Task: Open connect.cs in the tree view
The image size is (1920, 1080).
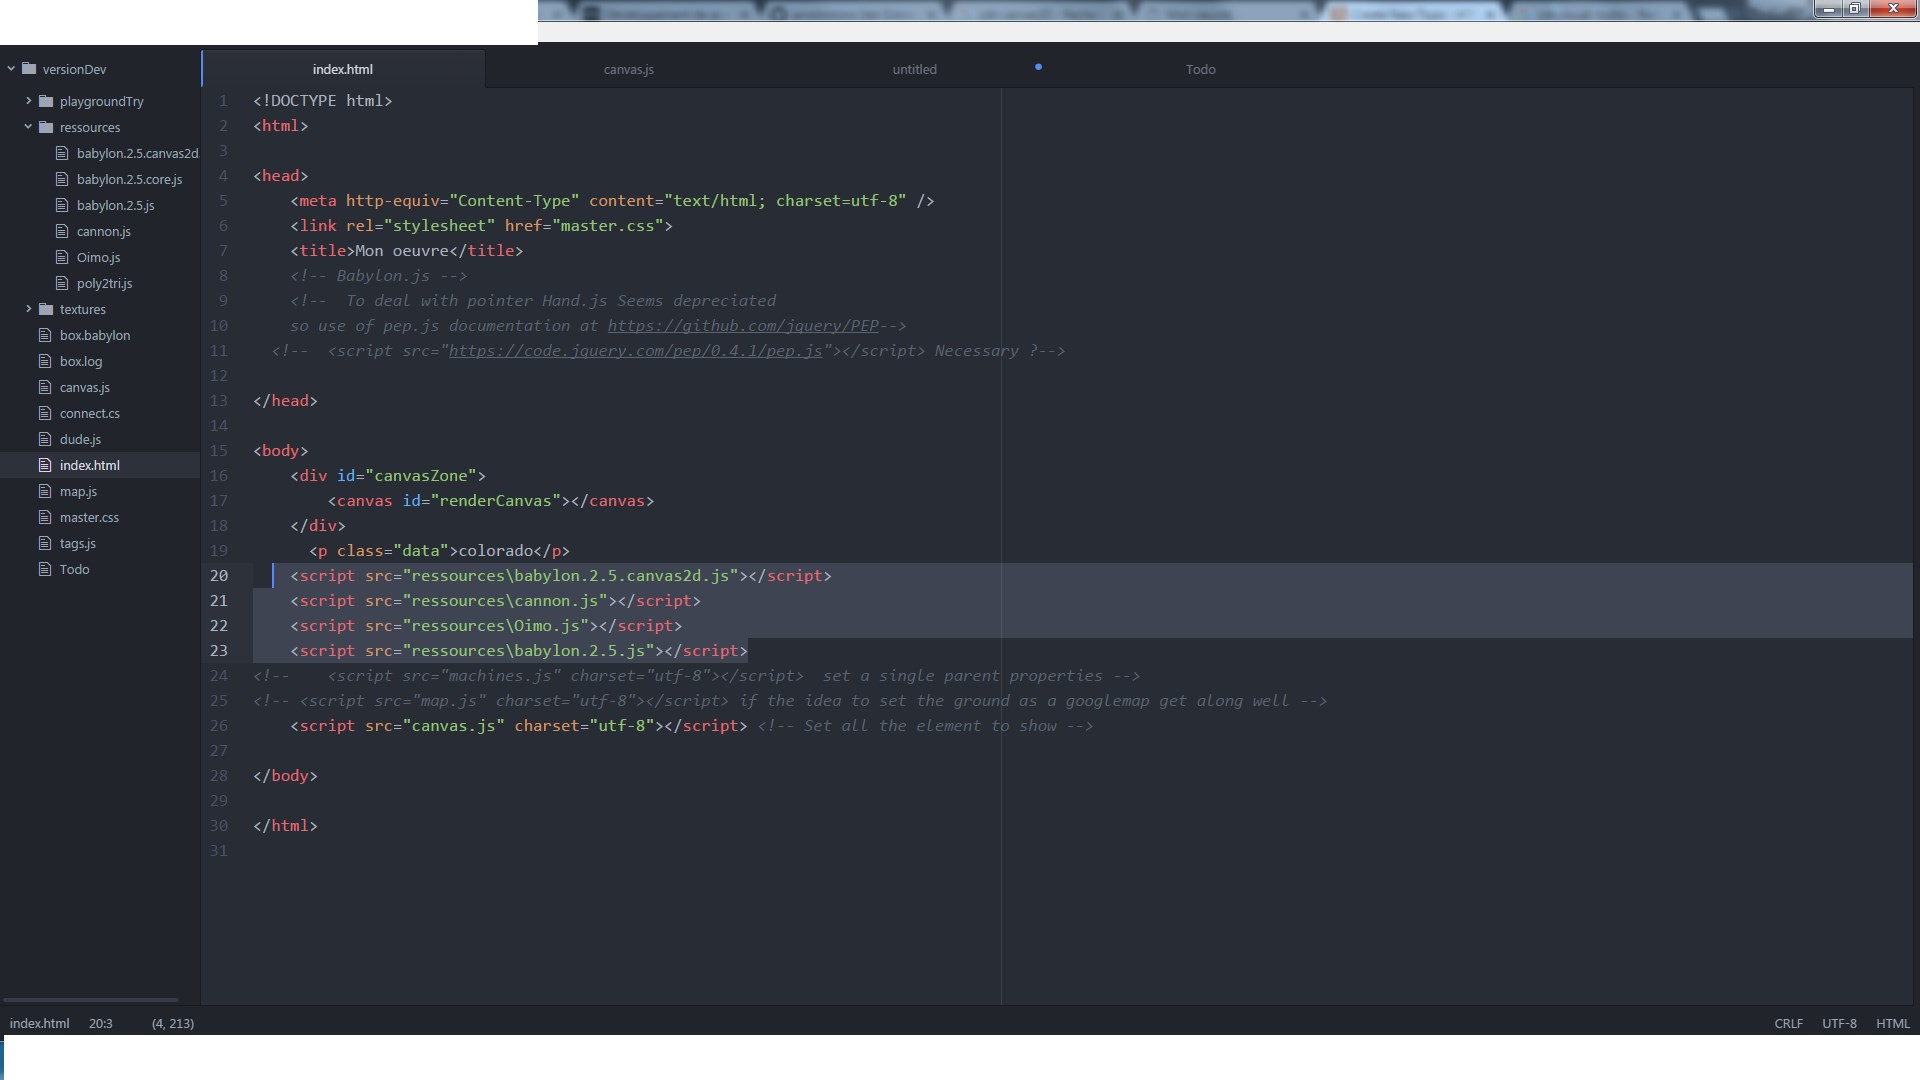Action: click(89, 413)
